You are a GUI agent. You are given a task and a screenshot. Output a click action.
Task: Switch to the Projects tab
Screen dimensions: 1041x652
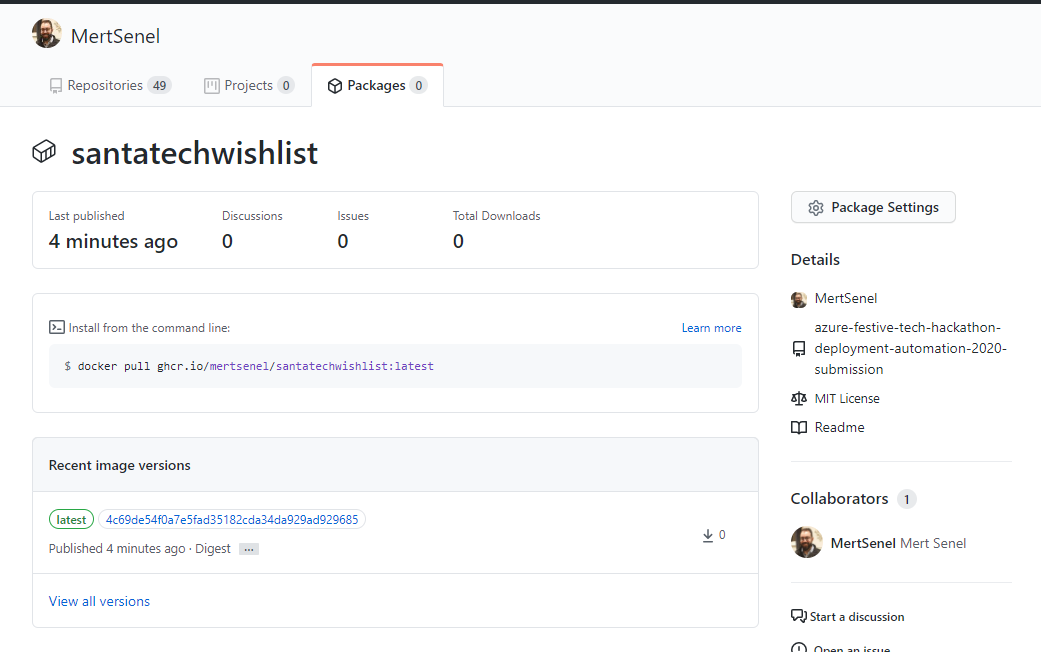[x=249, y=86]
